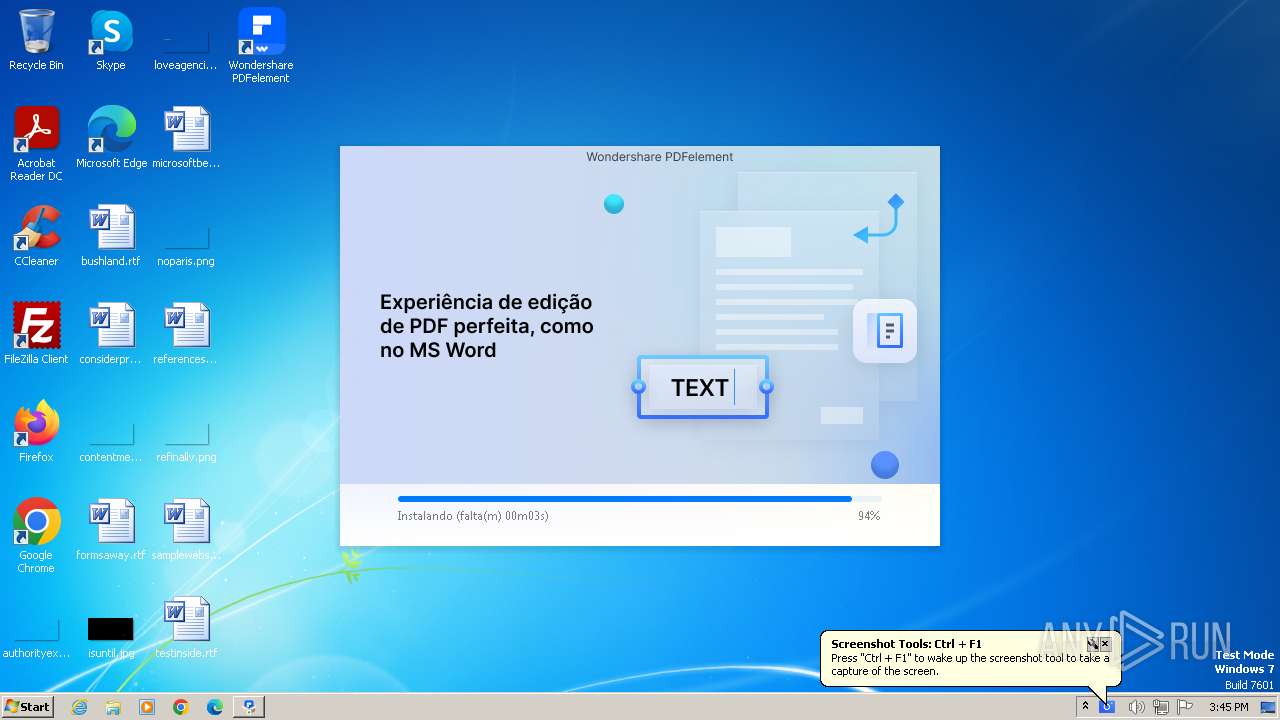Image resolution: width=1280 pixels, height=720 pixels.
Task: Select the testinside.rtf document icon
Action: [186, 627]
